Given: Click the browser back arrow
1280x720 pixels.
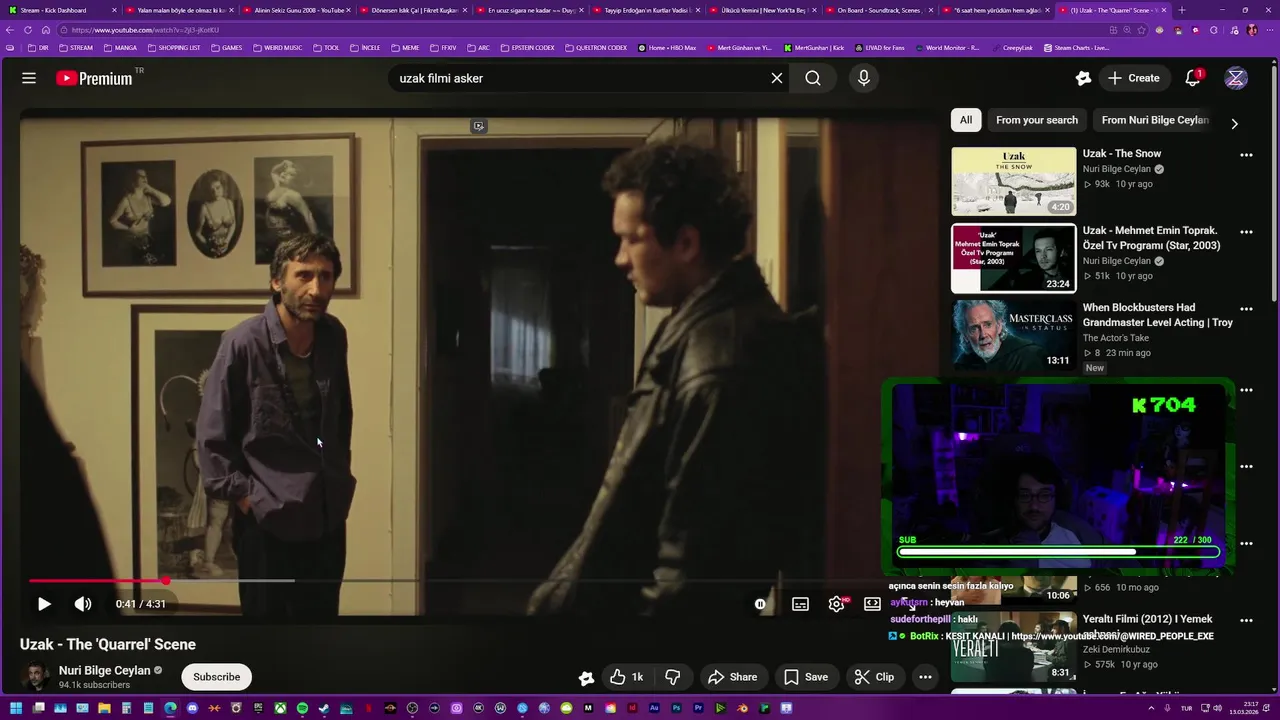Looking at the screenshot, I should tap(11, 30).
